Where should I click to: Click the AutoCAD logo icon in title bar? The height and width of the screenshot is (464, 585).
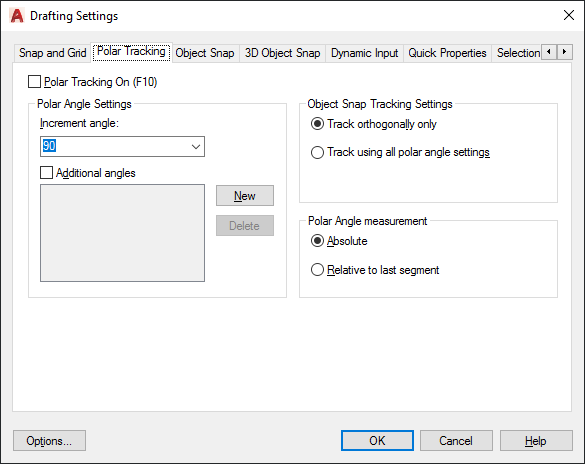17,16
